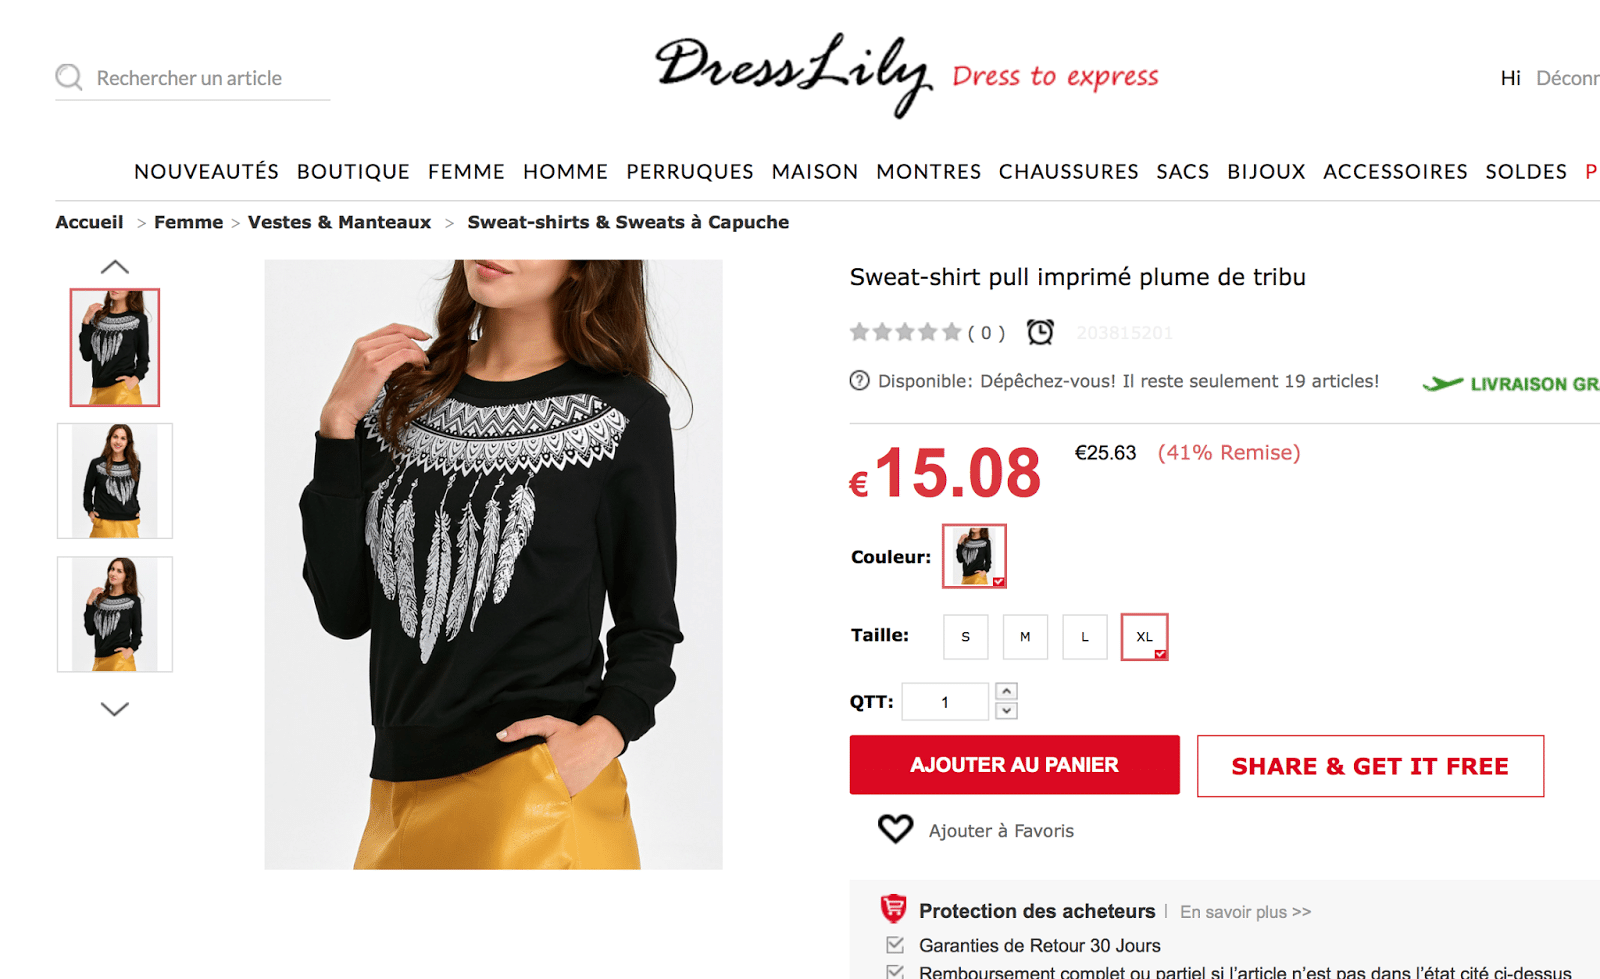The height and width of the screenshot is (979, 1600).
Task: Open the PERRUQUES menu
Action: point(690,172)
